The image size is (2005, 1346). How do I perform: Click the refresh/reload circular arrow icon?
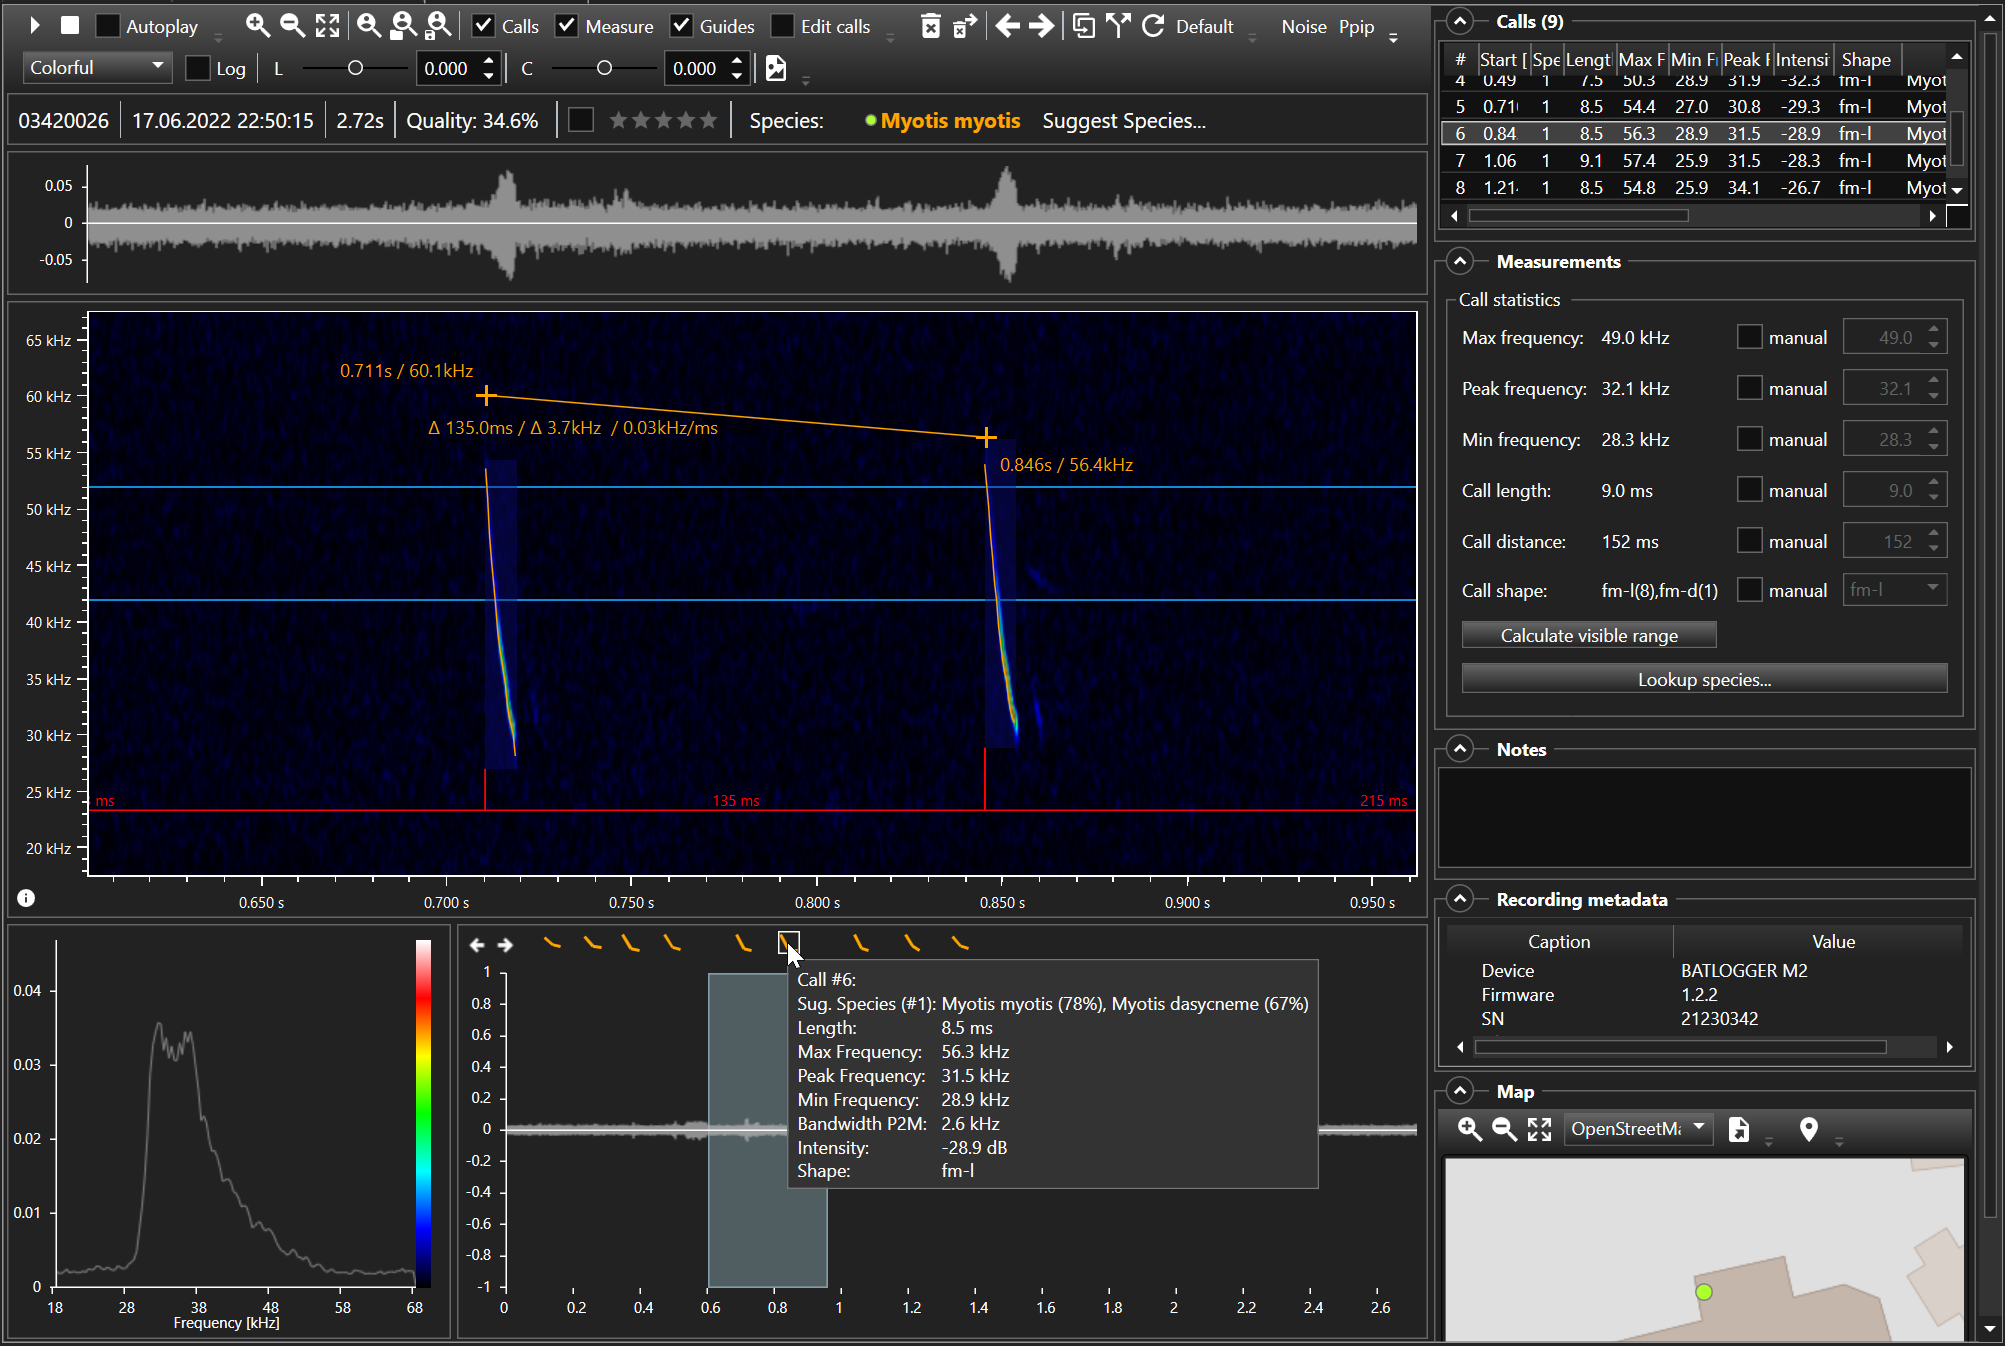click(x=1153, y=26)
